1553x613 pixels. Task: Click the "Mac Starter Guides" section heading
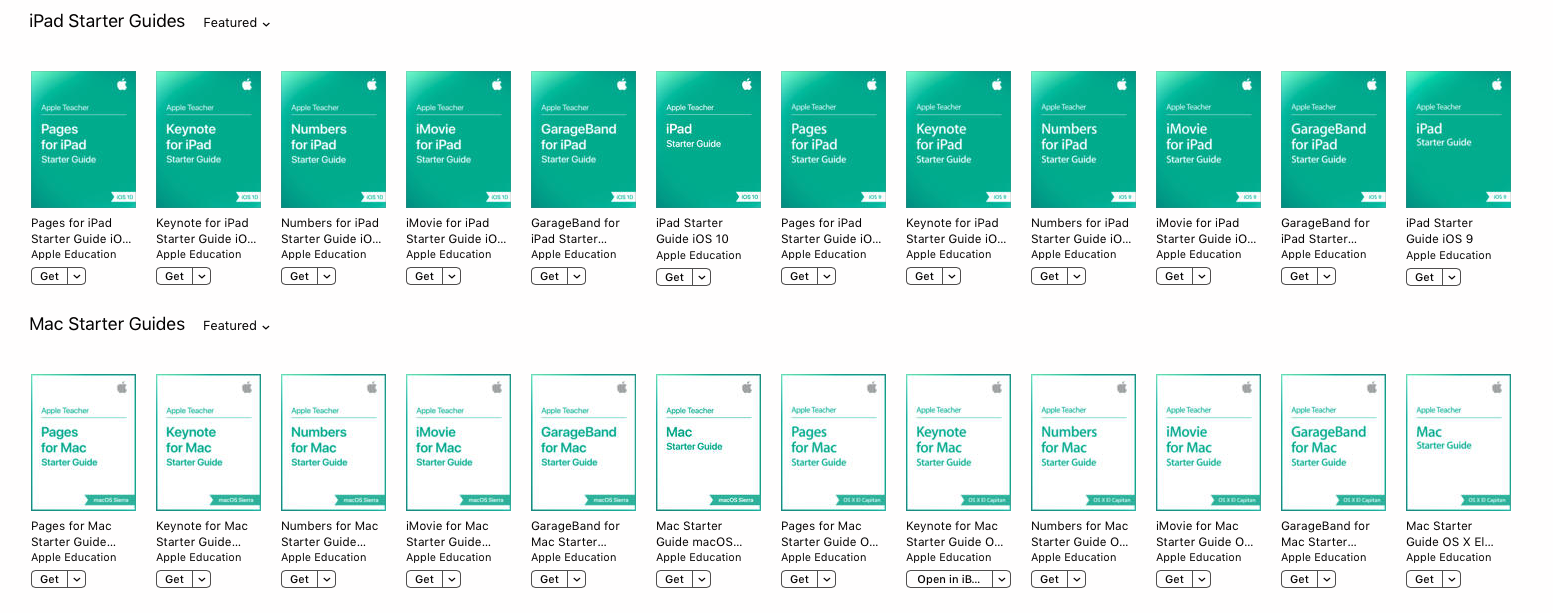click(107, 325)
